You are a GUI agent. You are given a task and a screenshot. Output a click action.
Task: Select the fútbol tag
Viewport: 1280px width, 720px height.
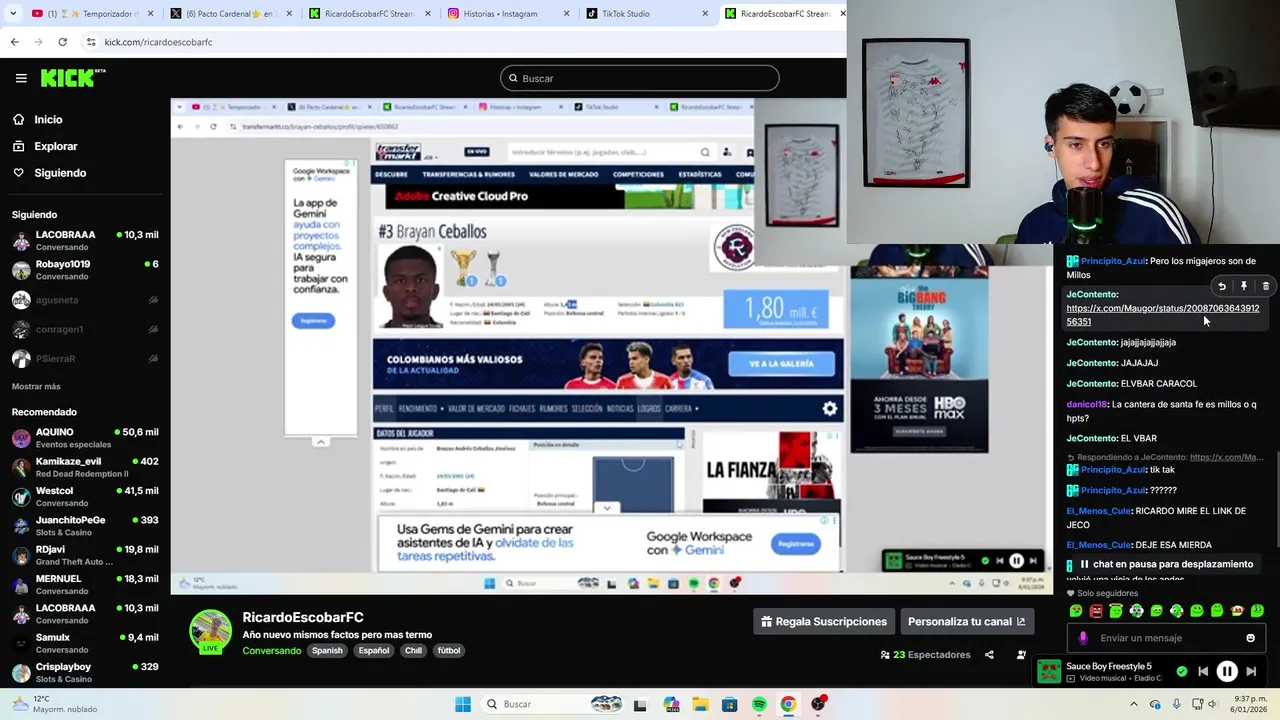(x=449, y=651)
